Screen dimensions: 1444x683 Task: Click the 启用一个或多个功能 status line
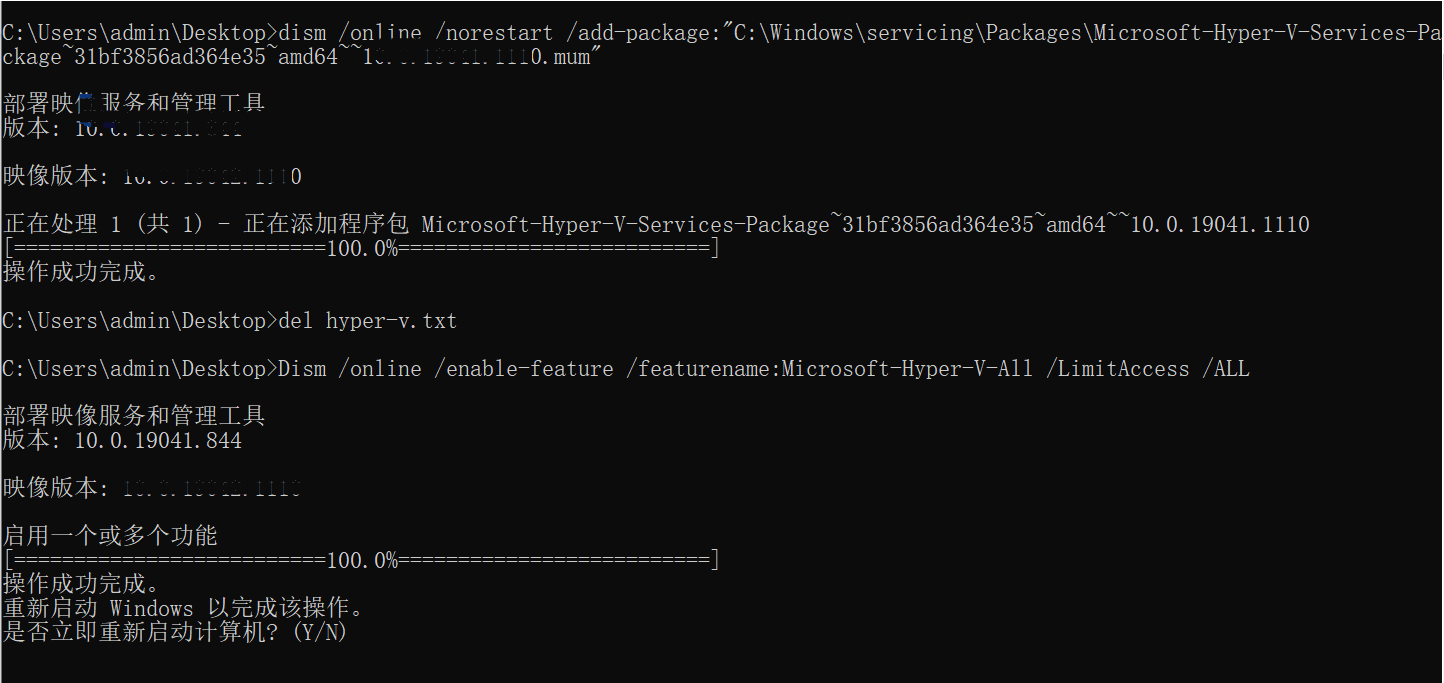pyautogui.click(x=110, y=536)
